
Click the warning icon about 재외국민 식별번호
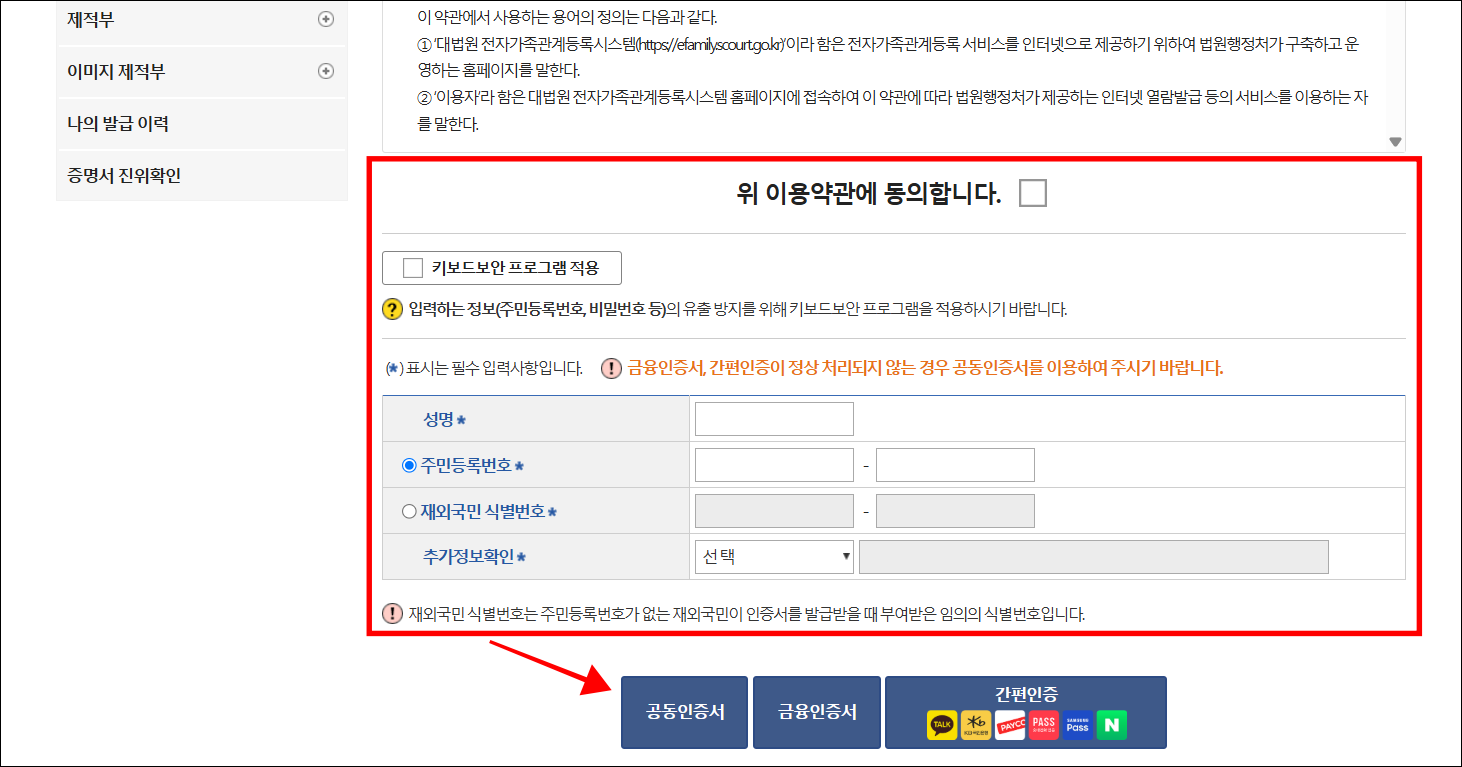pyautogui.click(x=392, y=615)
